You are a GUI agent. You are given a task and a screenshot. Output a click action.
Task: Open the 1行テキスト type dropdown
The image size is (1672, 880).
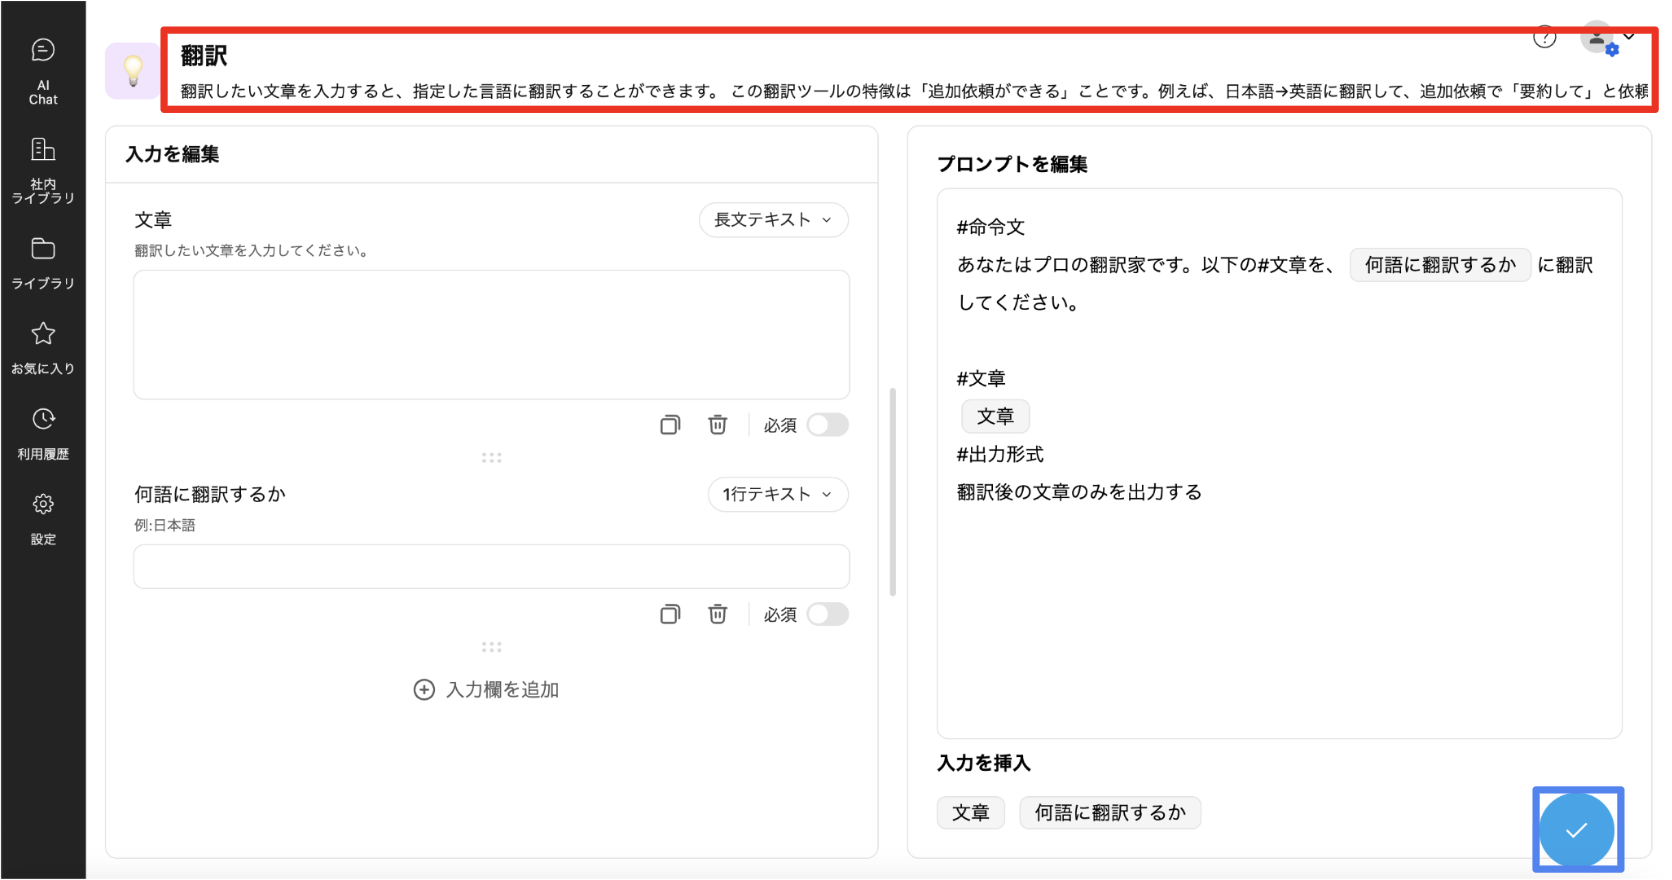point(778,494)
